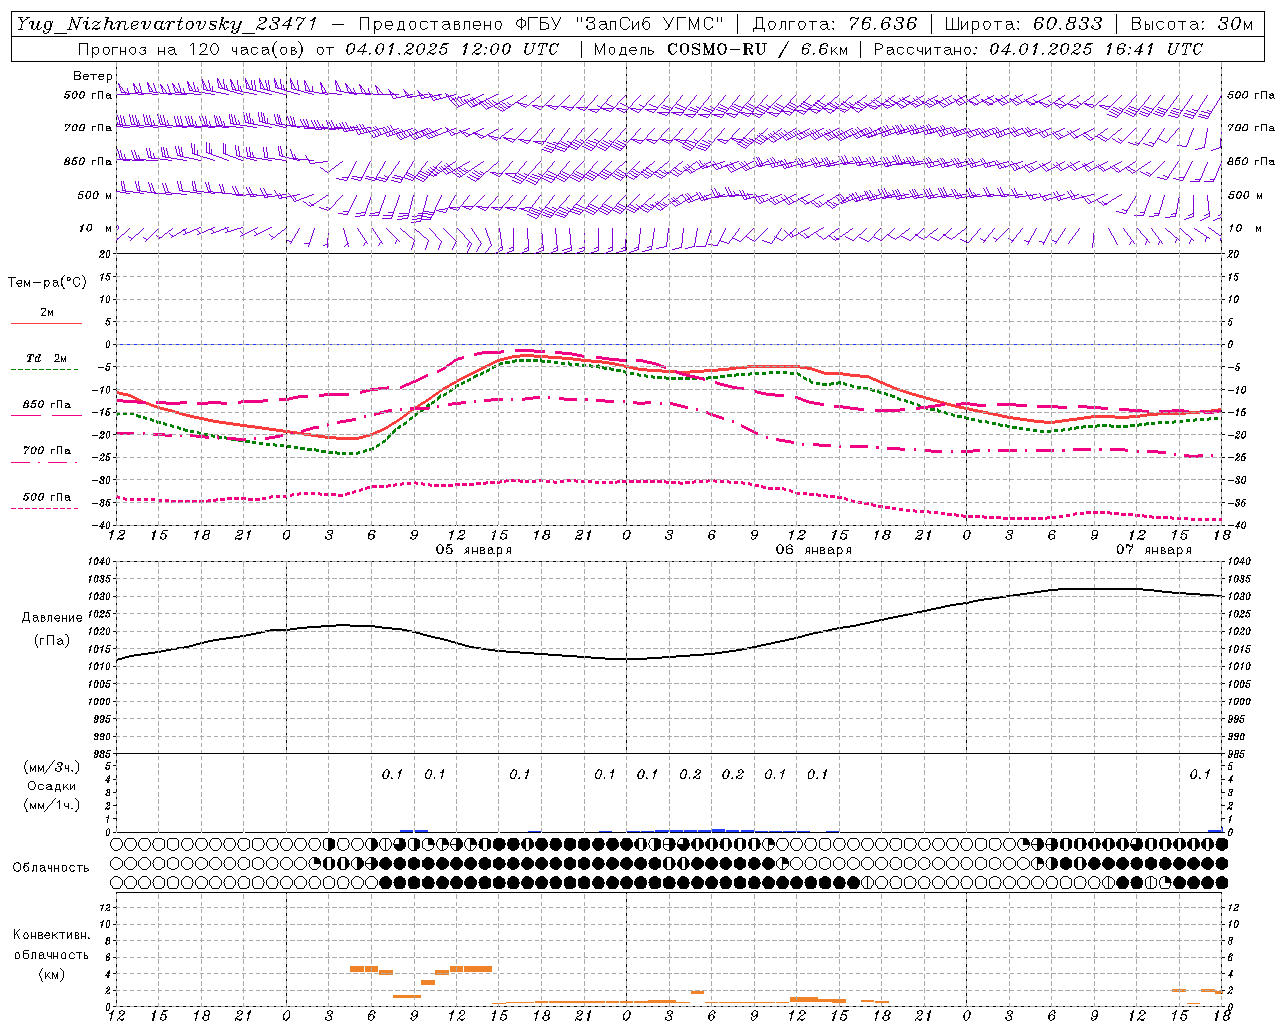Screen dimensions: 1280x1024
Task: Click the black pressure curve in Давление chart
Action: coord(670,657)
